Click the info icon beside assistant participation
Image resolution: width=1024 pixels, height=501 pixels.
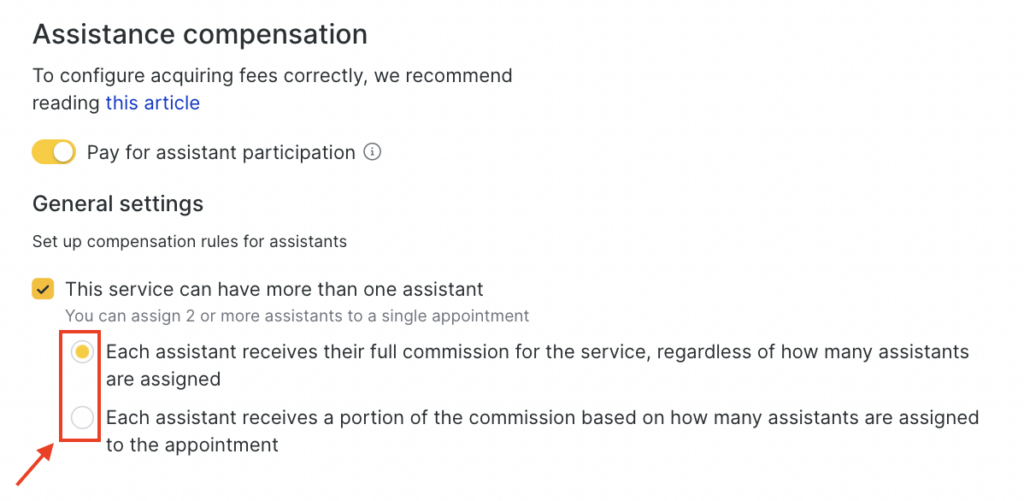373,153
